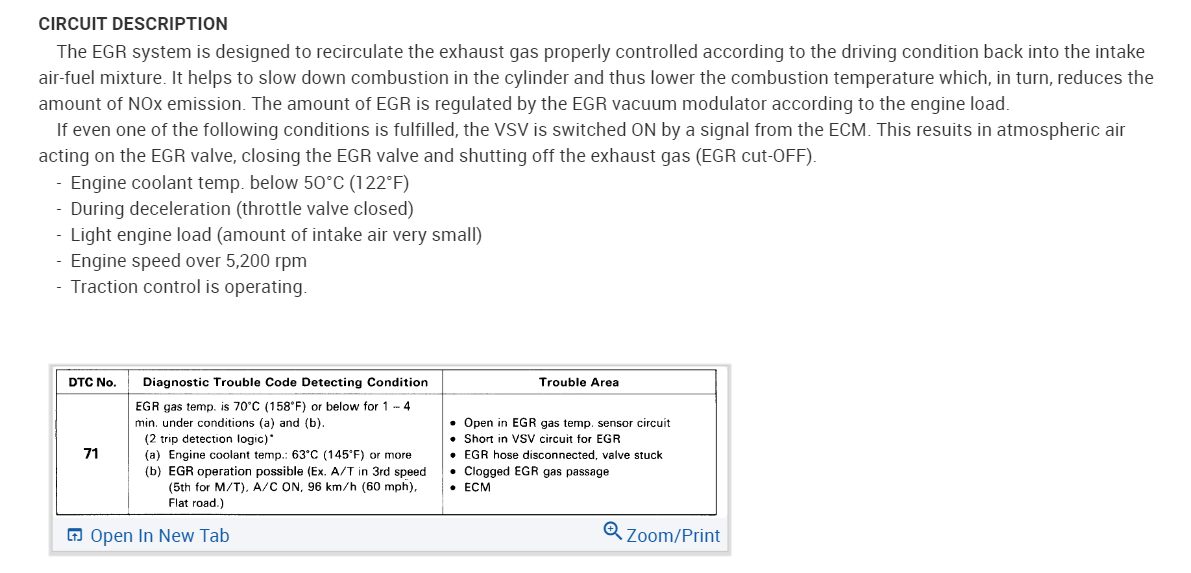Click the Diagnostic Trouble Code Detecting Condition header
1191x573 pixels.
point(285,382)
